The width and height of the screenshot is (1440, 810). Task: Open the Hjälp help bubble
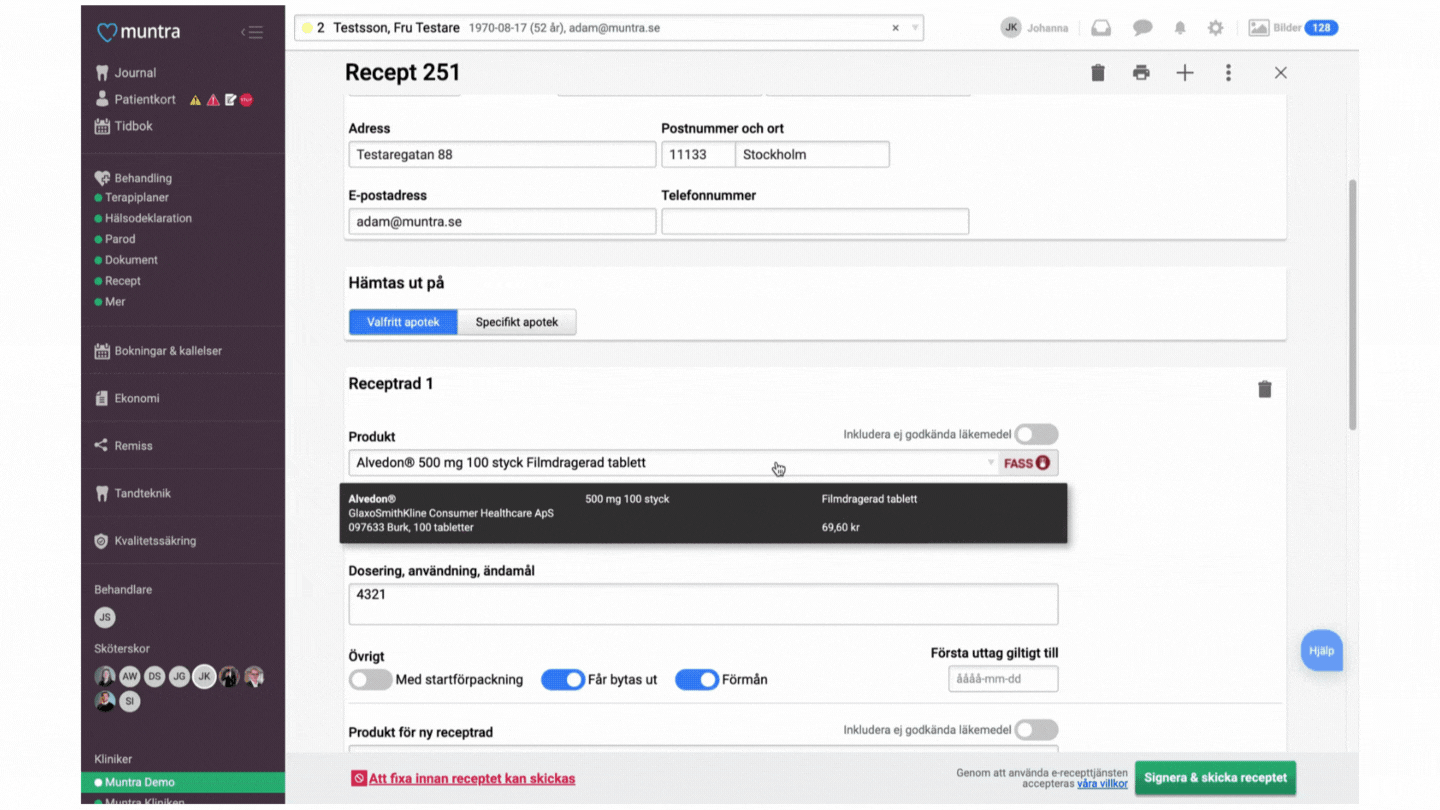pyautogui.click(x=1321, y=651)
